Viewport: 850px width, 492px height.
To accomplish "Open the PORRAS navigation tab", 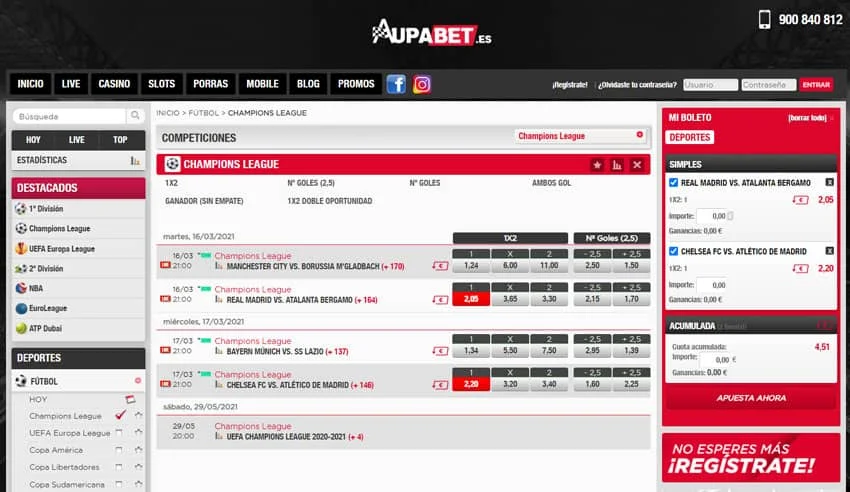I will [210, 84].
